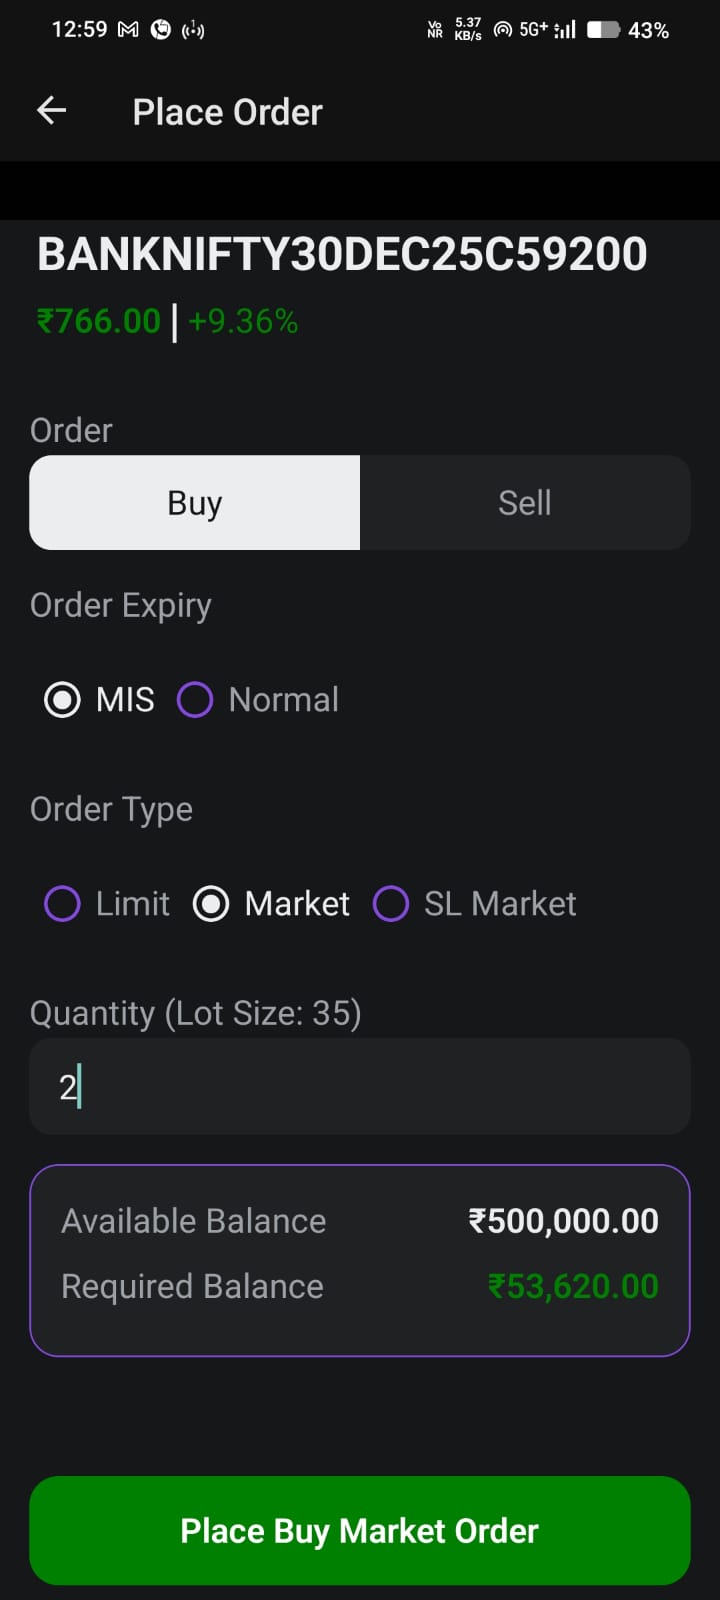
Task: Choose the SL Market order type
Action: click(391, 904)
